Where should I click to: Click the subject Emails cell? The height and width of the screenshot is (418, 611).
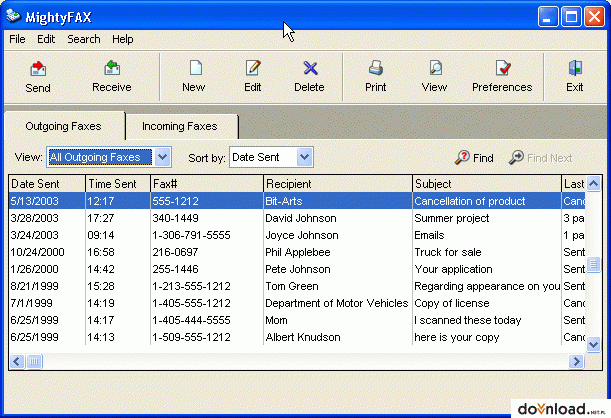429,235
